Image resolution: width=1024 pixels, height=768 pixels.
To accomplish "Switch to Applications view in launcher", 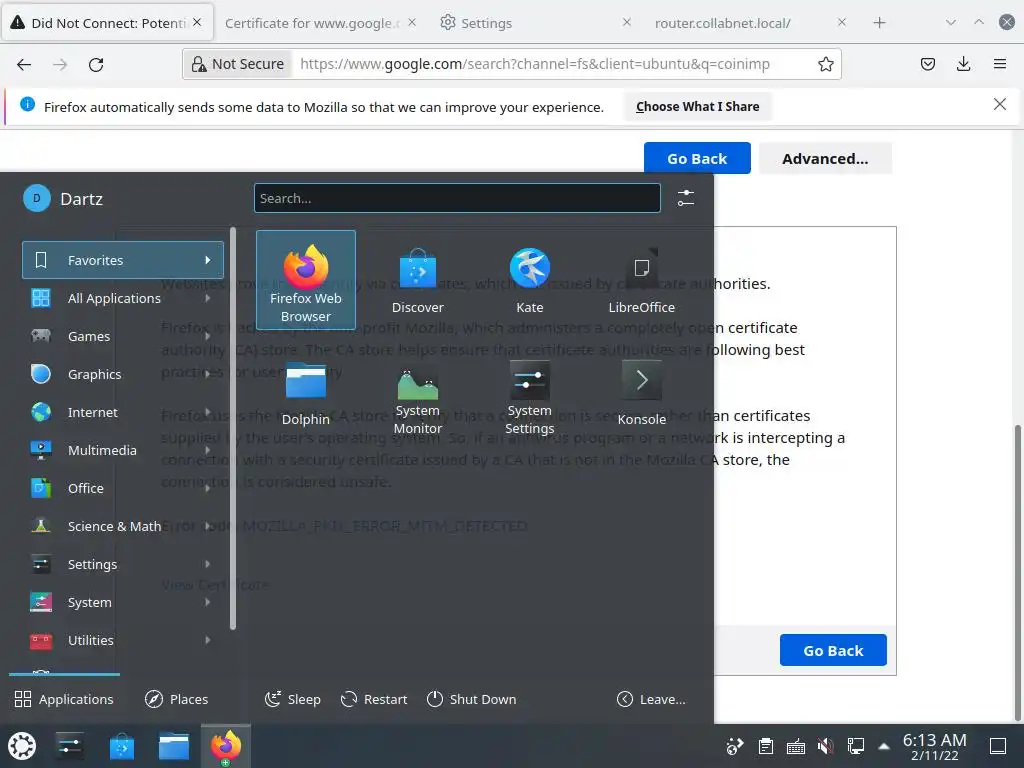I will pyautogui.click(x=64, y=699).
